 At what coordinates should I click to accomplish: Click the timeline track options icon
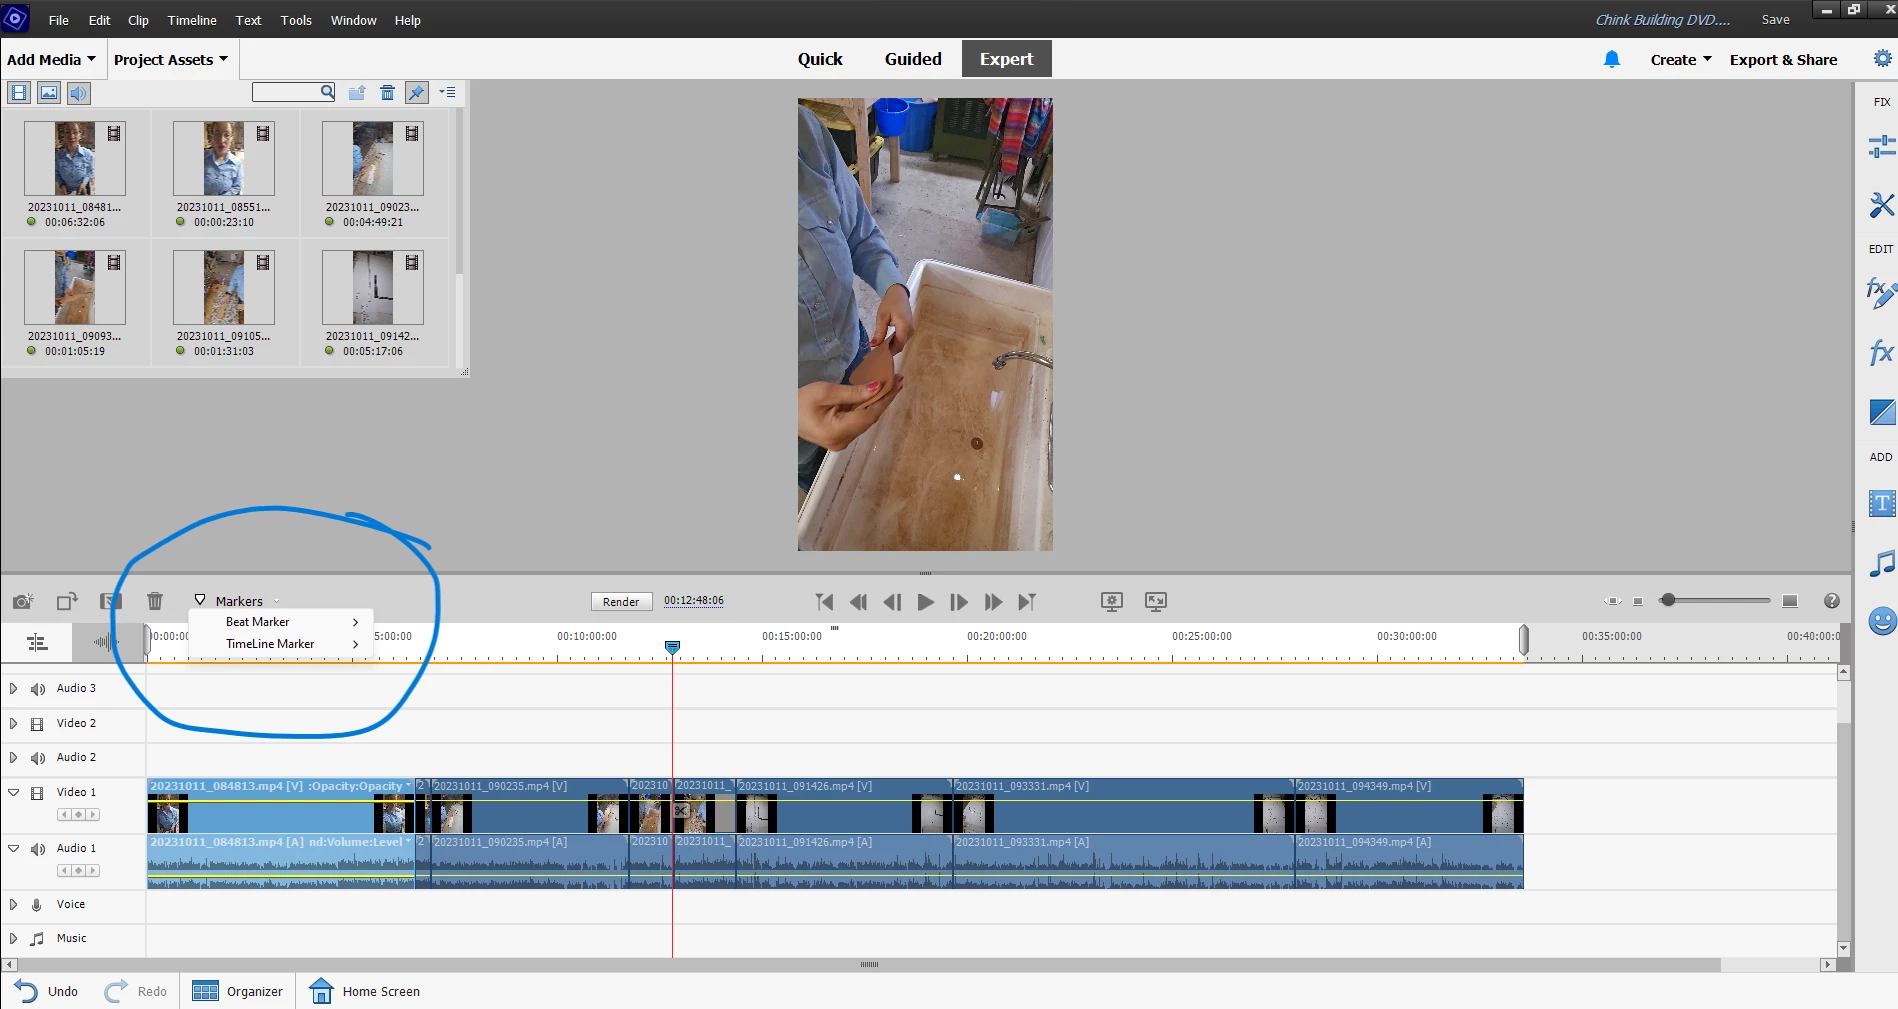click(37, 643)
